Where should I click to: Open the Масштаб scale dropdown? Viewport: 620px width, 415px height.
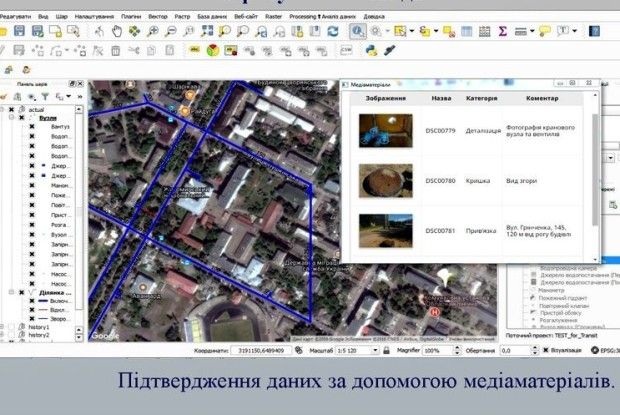point(375,350)
